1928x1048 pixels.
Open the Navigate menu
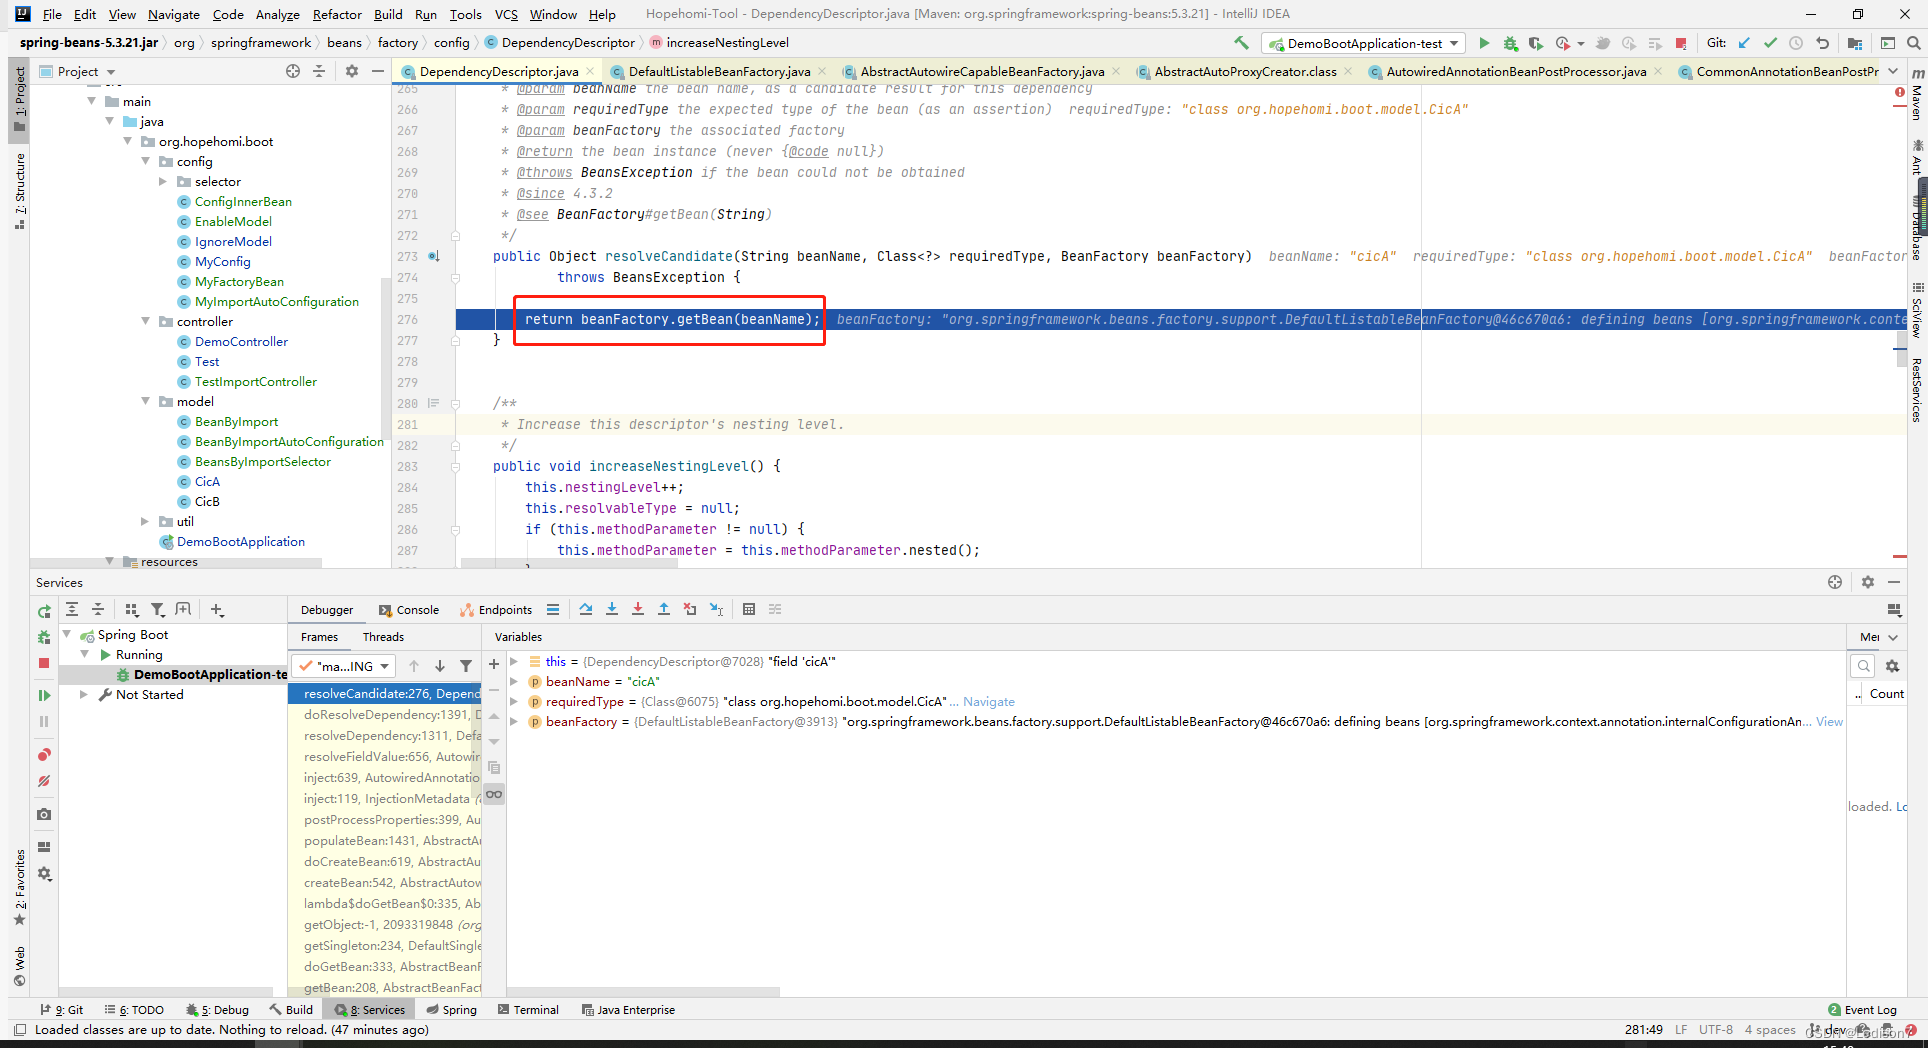click(174, 14)
